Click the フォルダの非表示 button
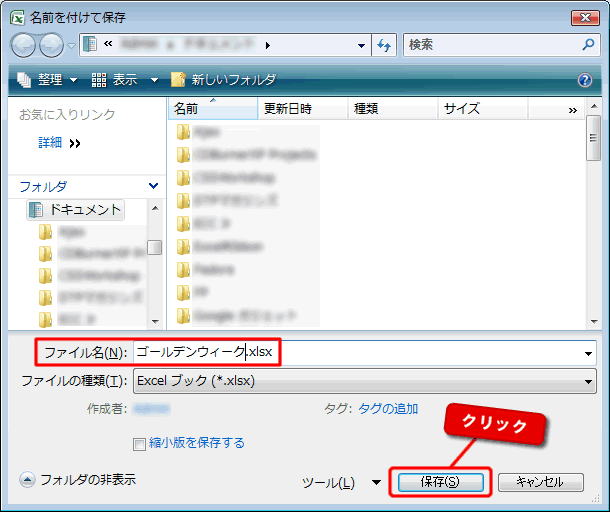The height and width of the screenshot is (512, 610). coord(77,480)
